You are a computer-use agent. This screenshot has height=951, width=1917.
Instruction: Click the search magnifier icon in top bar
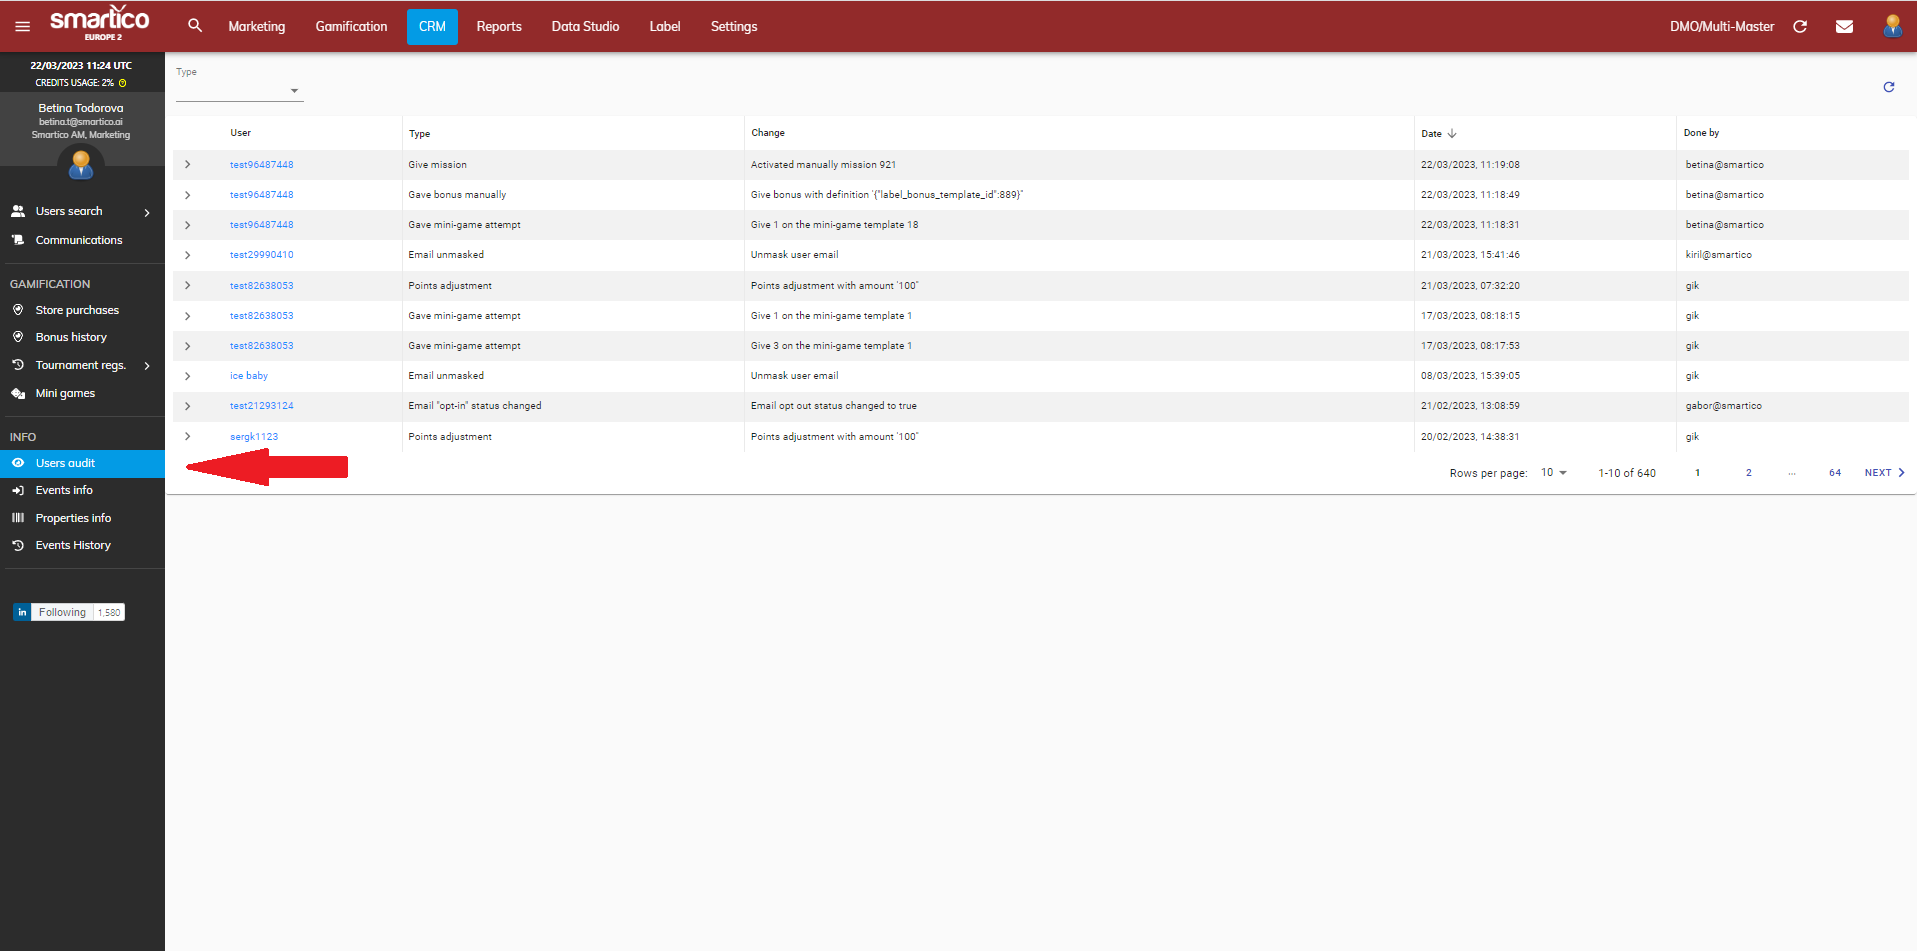[195, 26]
